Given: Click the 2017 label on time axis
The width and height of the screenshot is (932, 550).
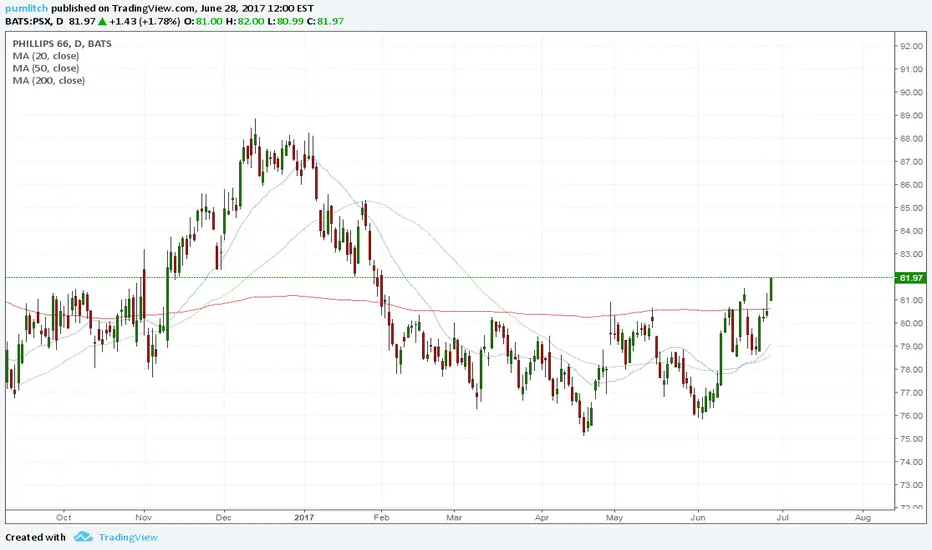Looking at the screenshot, I should 304,517.
